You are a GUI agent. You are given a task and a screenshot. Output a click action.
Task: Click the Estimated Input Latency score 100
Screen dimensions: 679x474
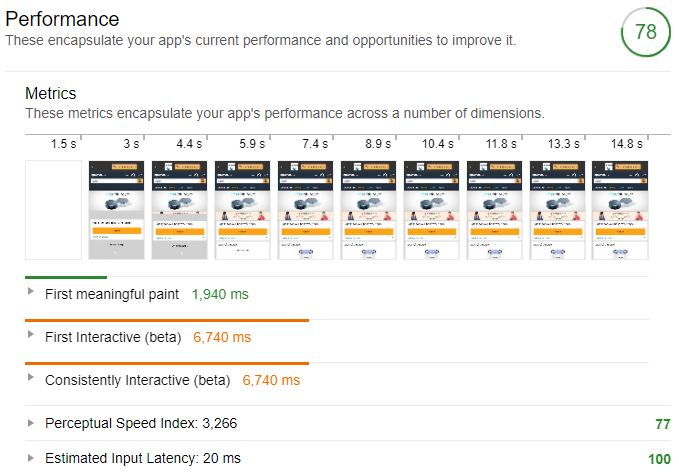(x=659, y=459)
